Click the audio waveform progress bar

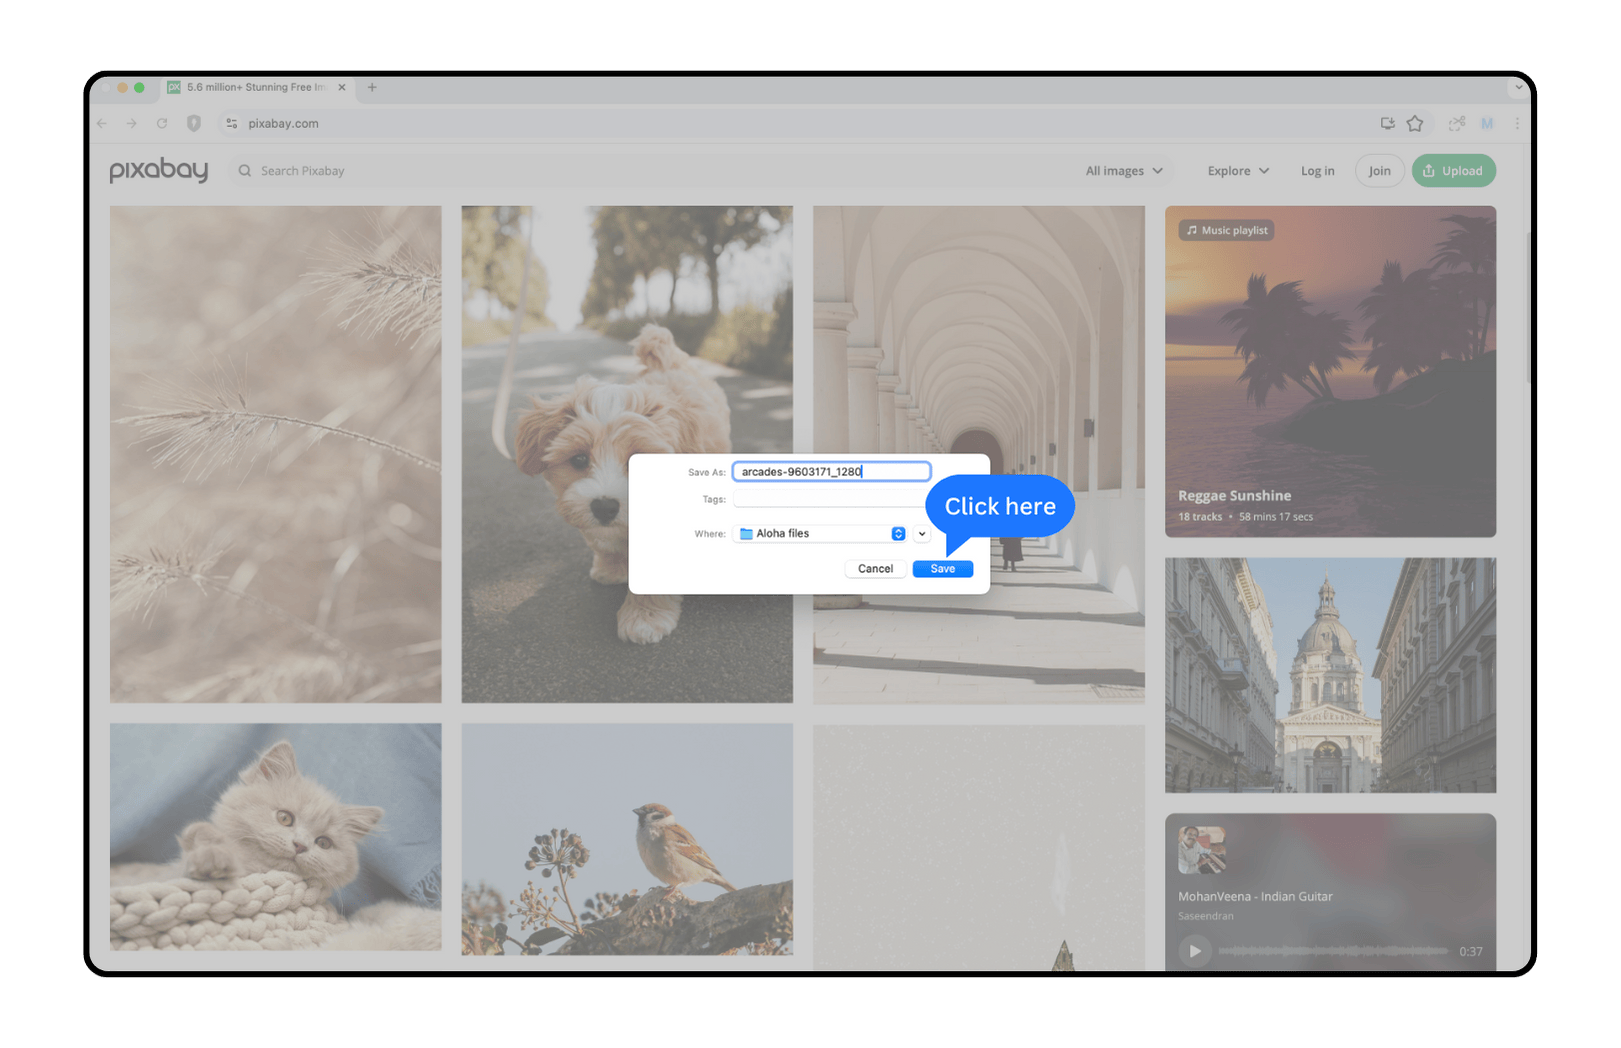pos(1333,951)
